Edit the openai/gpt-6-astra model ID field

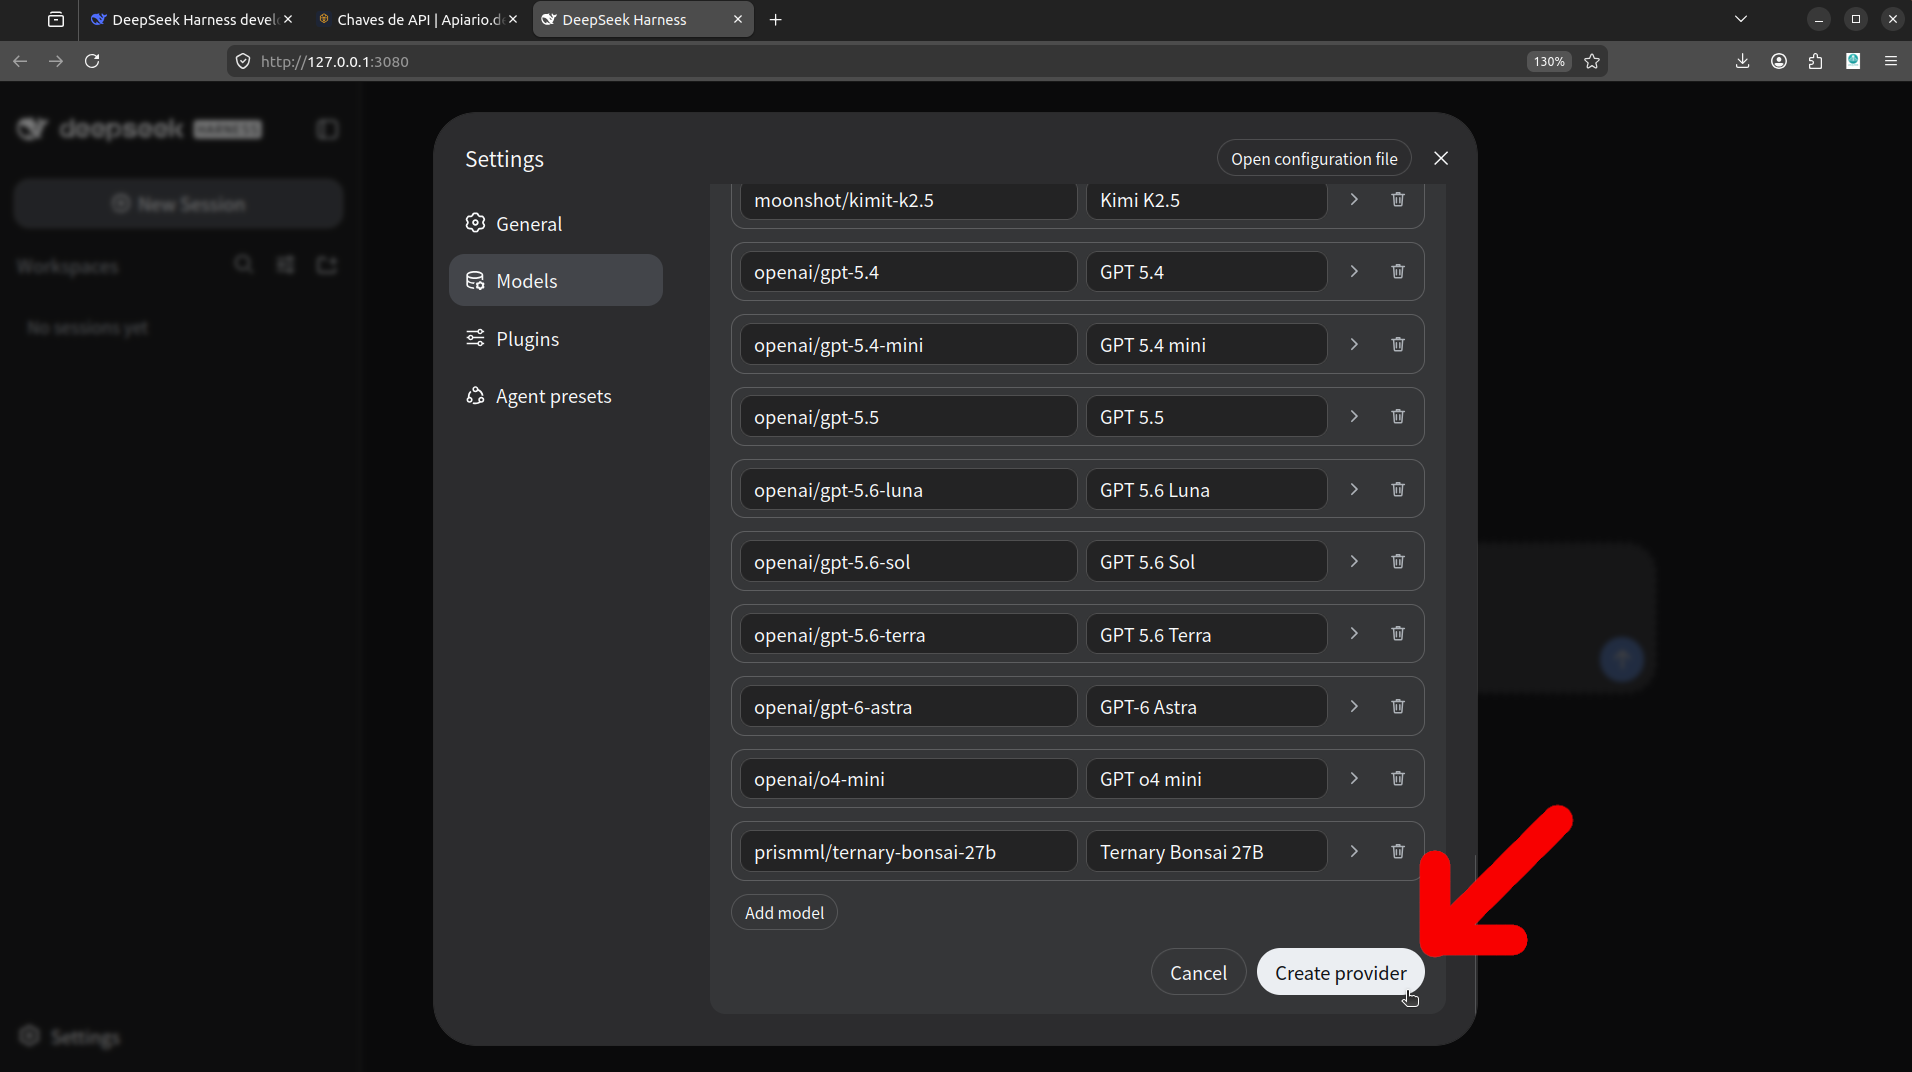click(908, 707)
